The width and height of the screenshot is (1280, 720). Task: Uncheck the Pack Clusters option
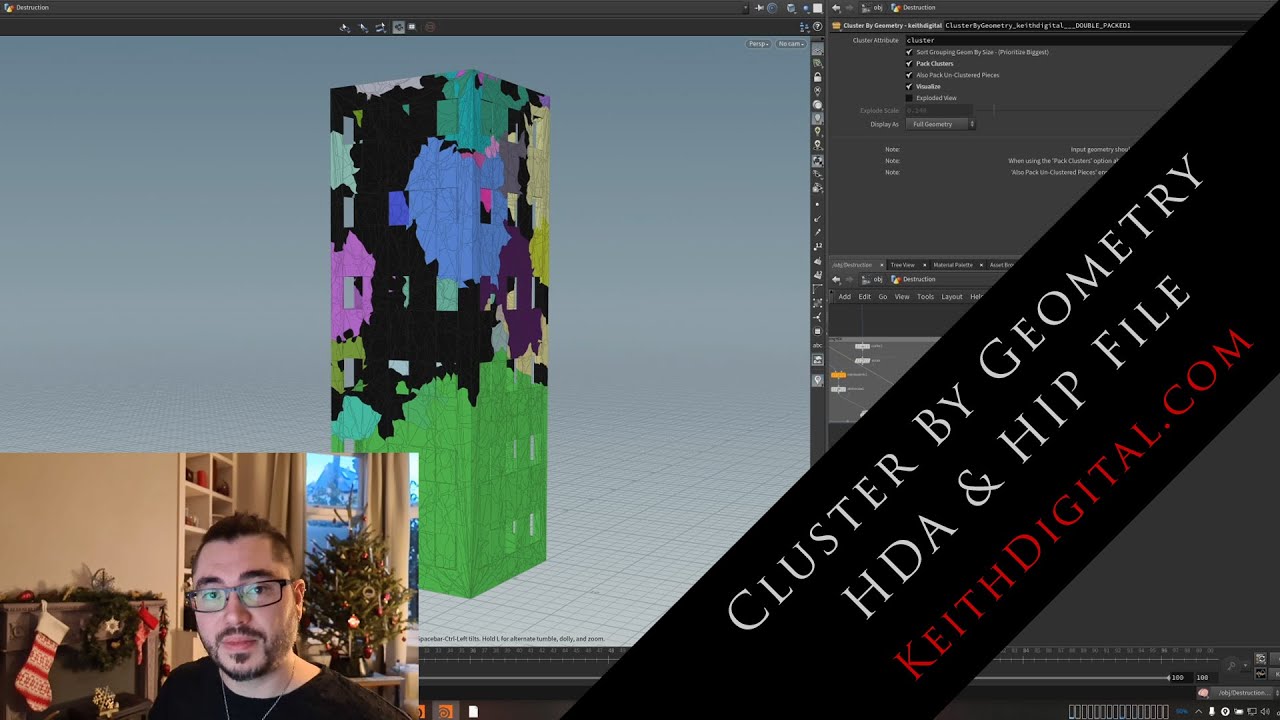(909, 63)
